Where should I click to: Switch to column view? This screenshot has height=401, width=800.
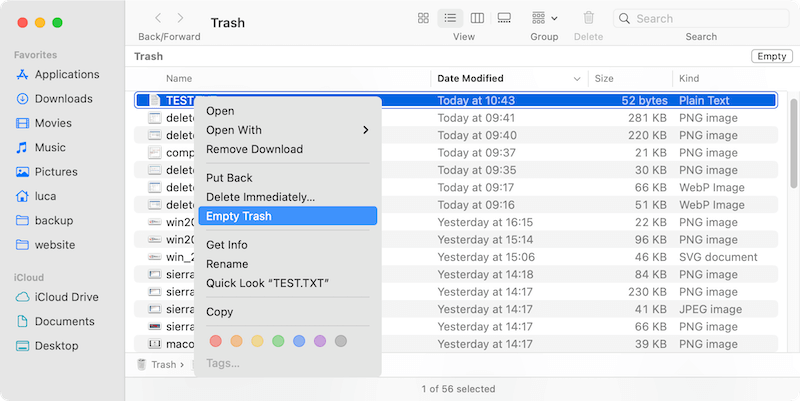coord(477,18)
